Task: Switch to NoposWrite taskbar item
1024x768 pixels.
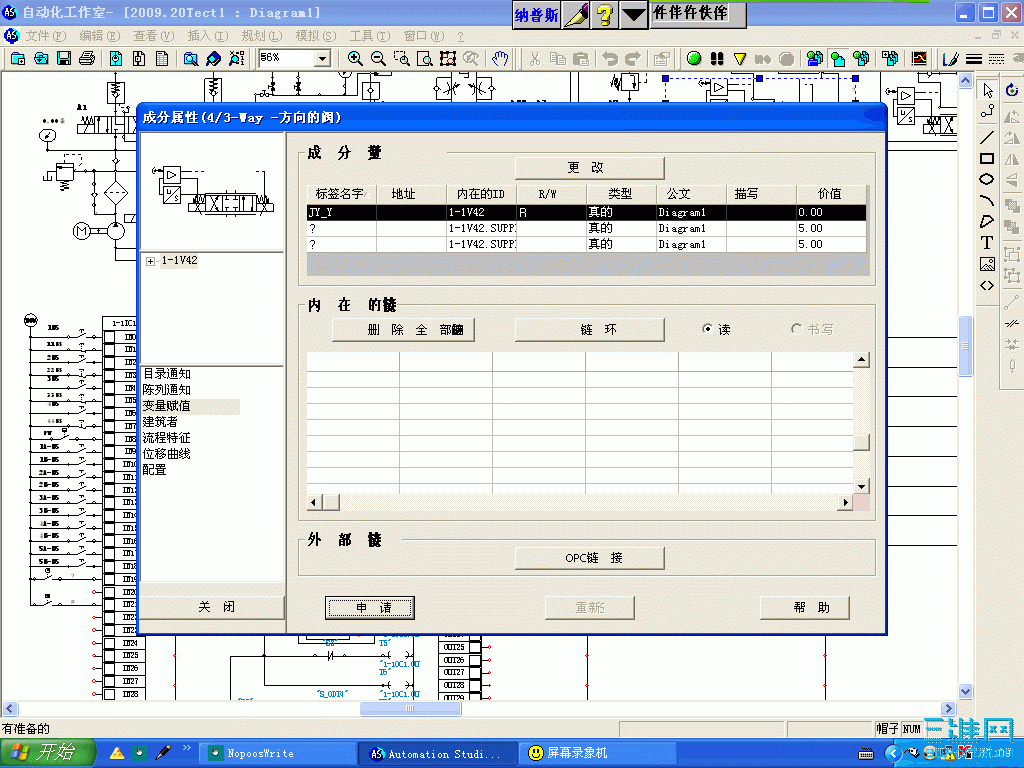Action: 277,754
